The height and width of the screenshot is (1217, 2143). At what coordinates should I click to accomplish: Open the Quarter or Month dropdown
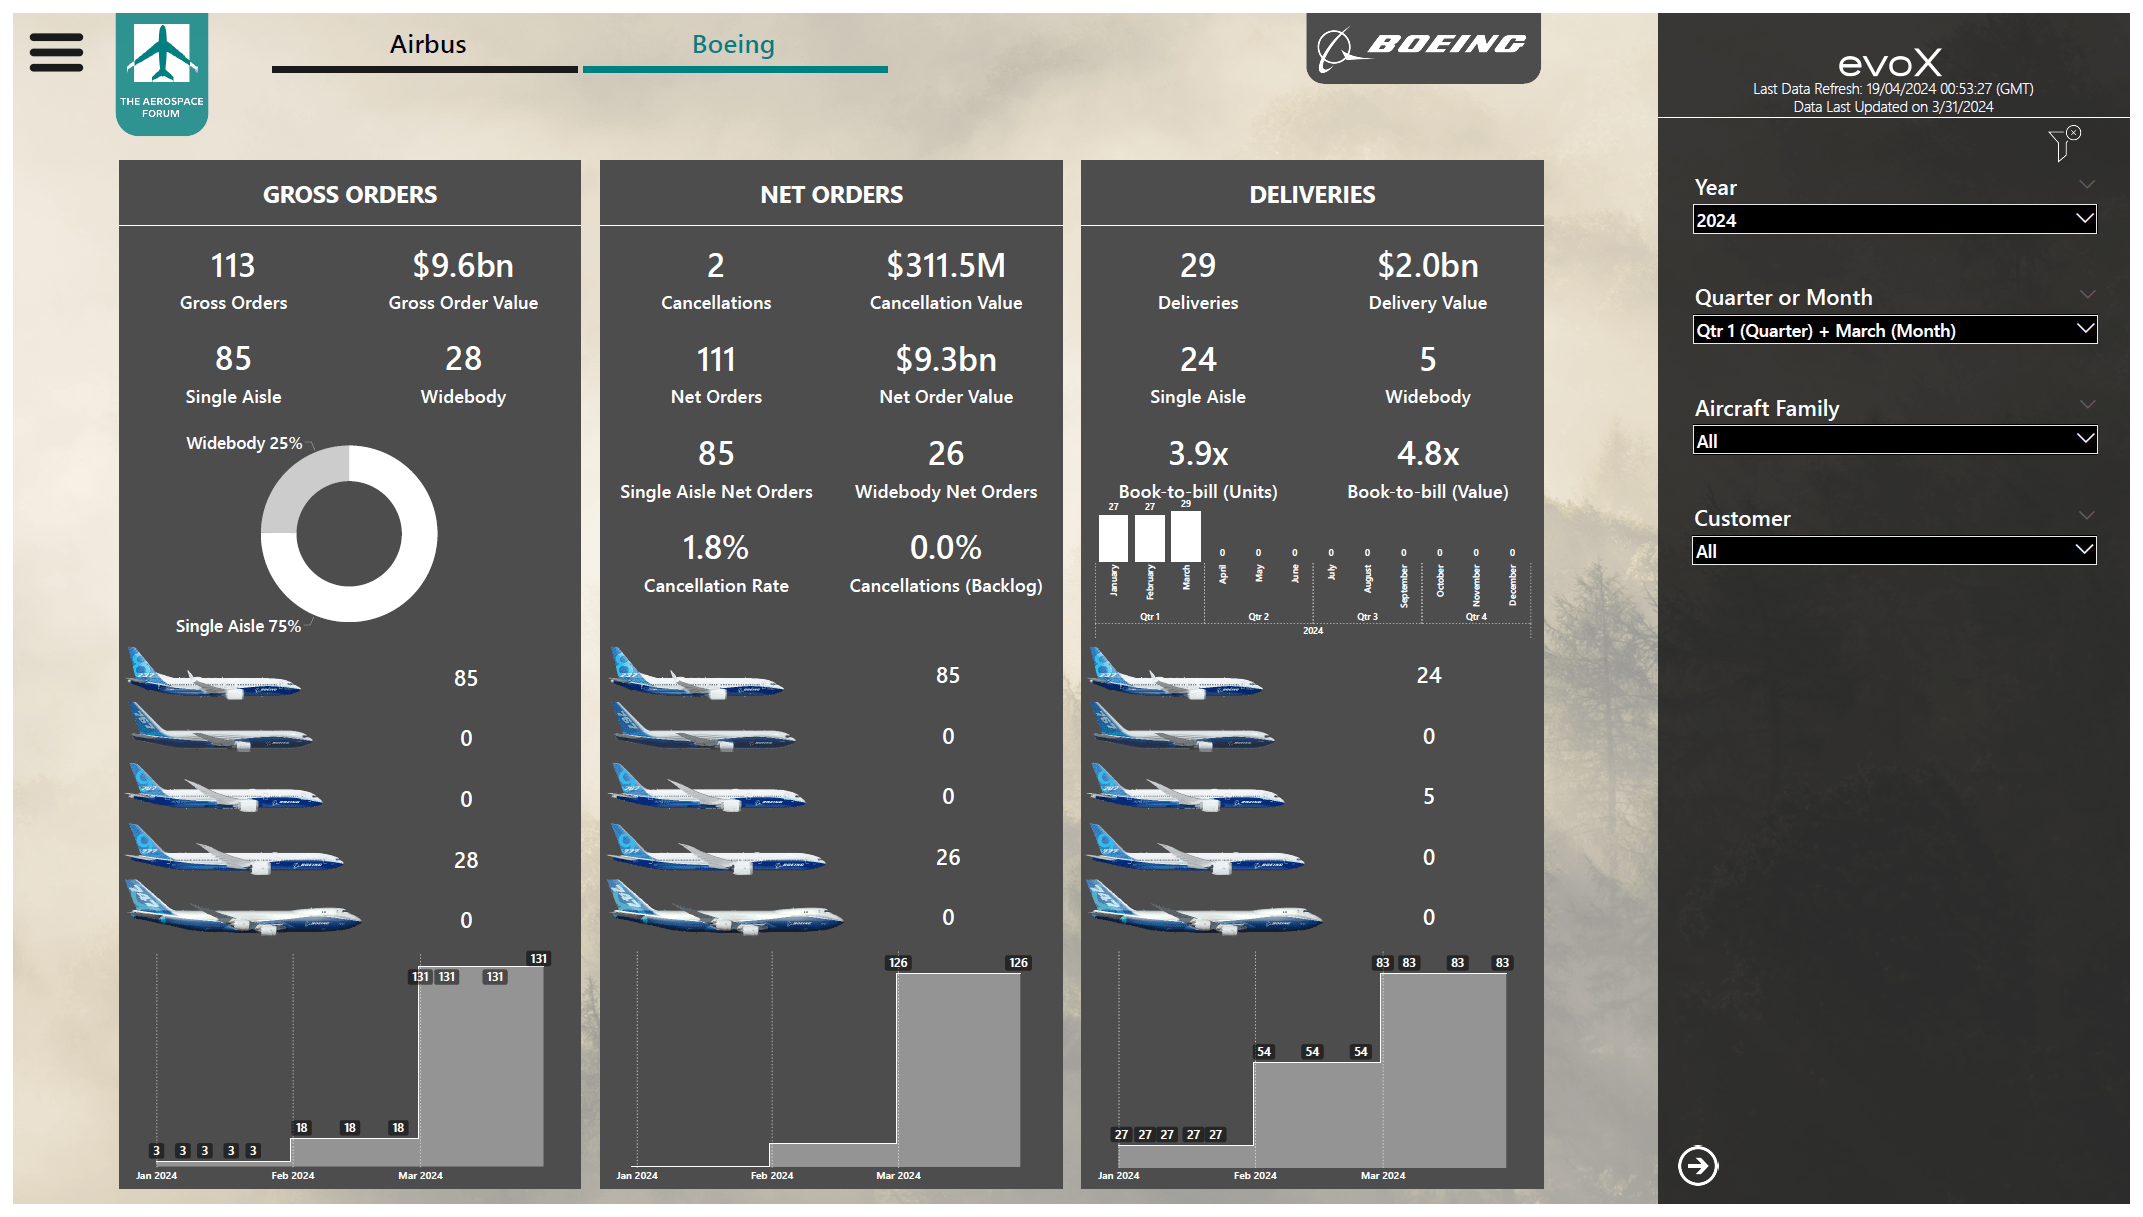click(x=1894, y=330)
